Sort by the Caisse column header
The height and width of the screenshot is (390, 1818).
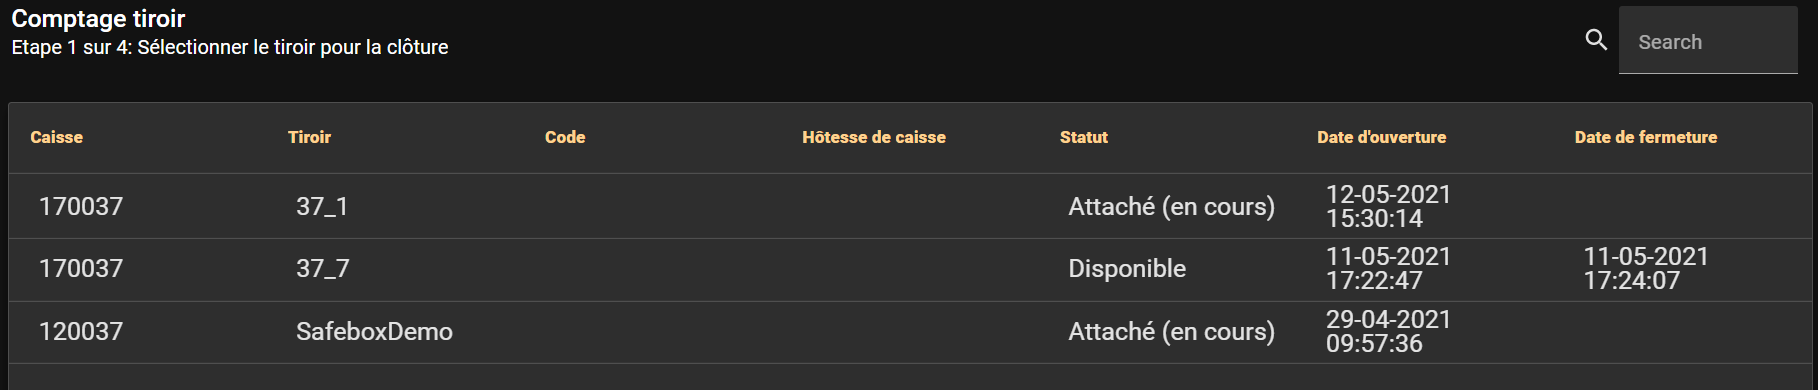click(x=57, y=138)
